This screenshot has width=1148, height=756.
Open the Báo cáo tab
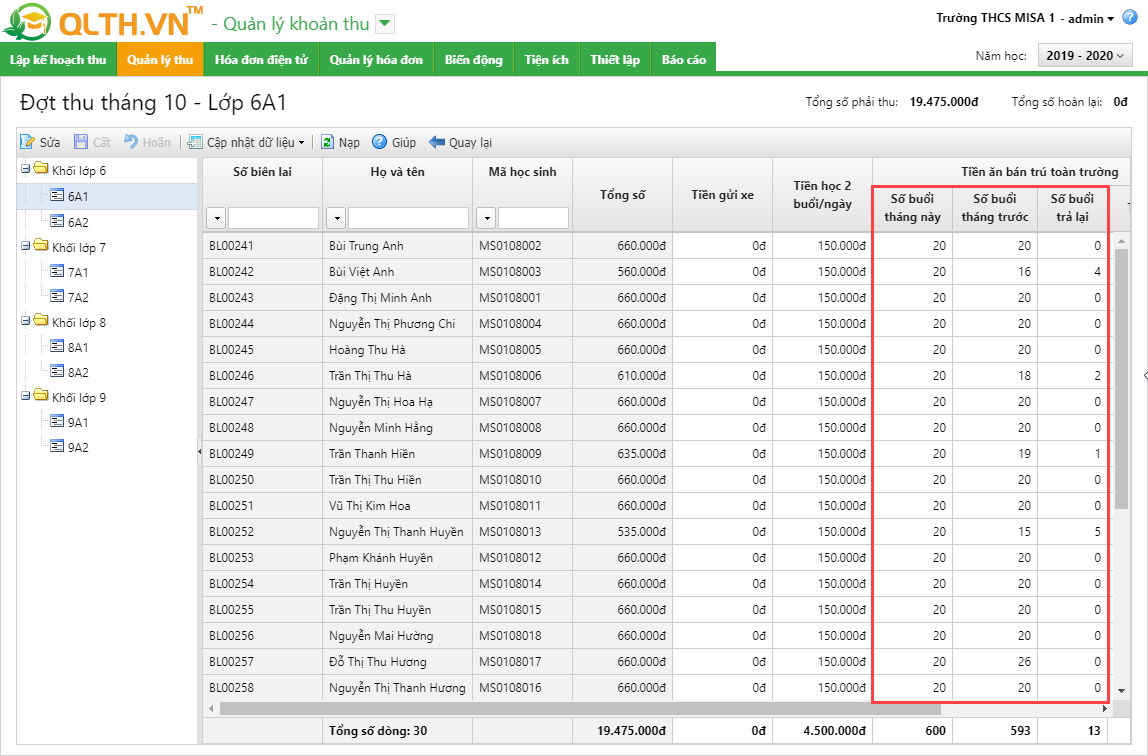(683, 60)
